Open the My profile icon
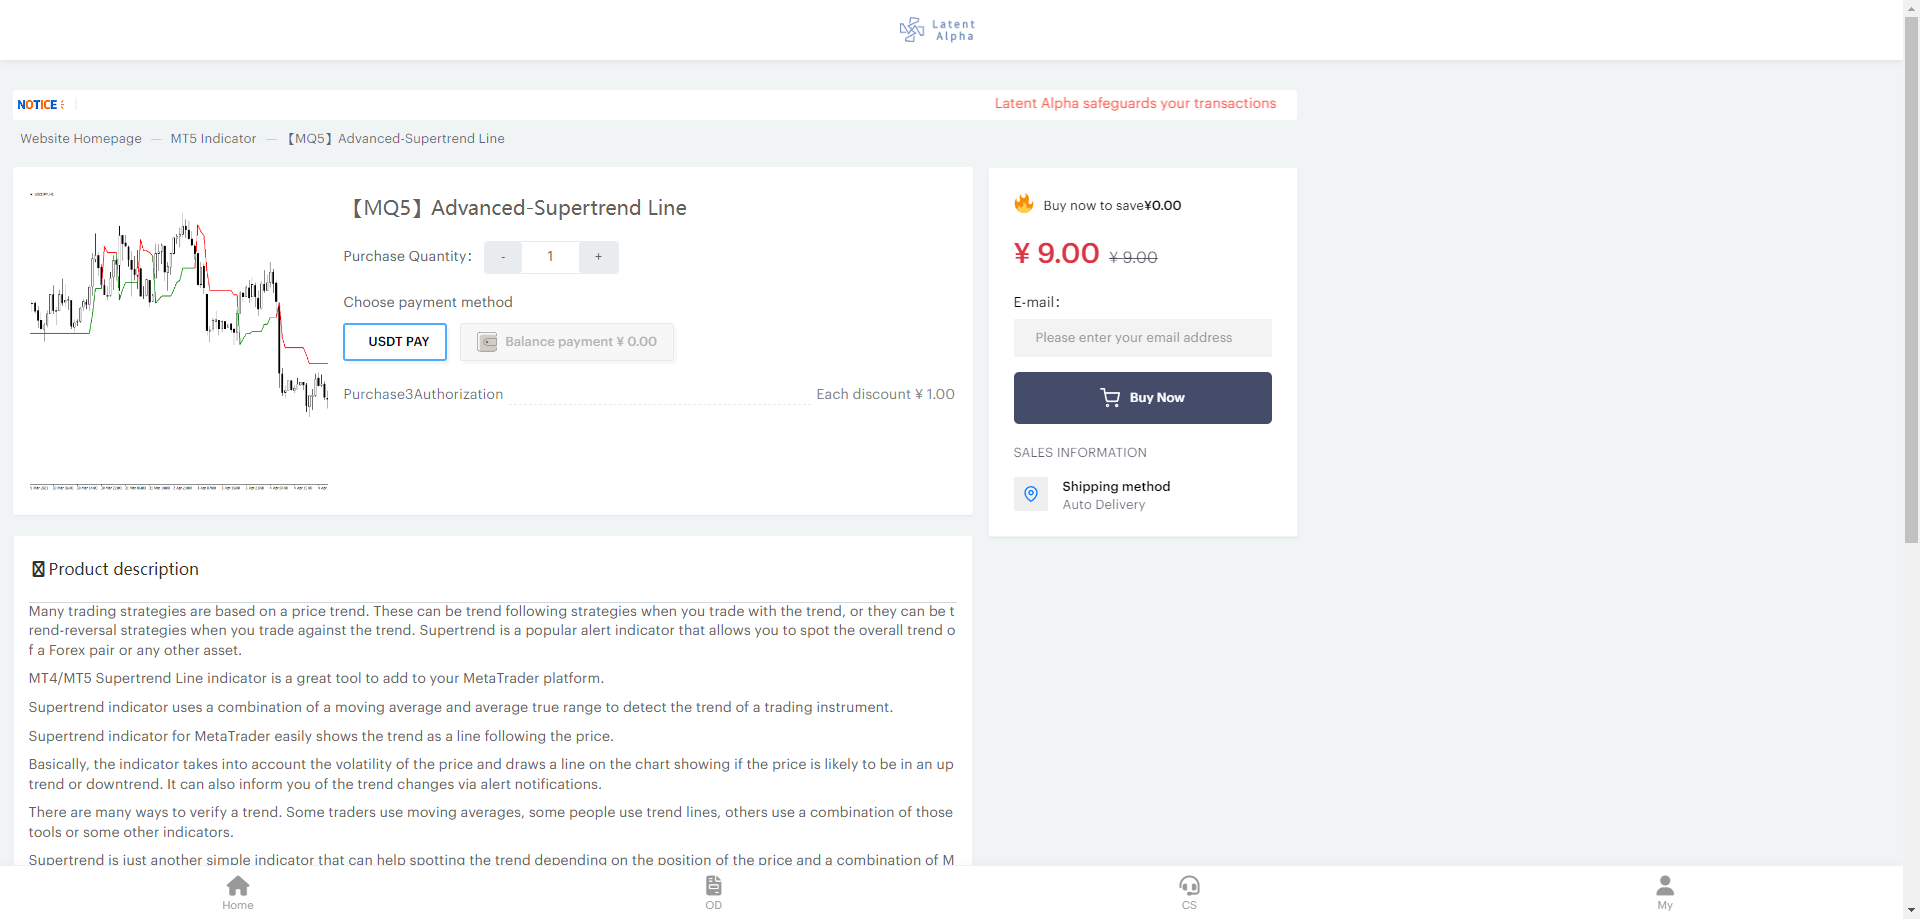This screenshot has height=919, width=1920. pyautogui.click(x=1665, y=886)
